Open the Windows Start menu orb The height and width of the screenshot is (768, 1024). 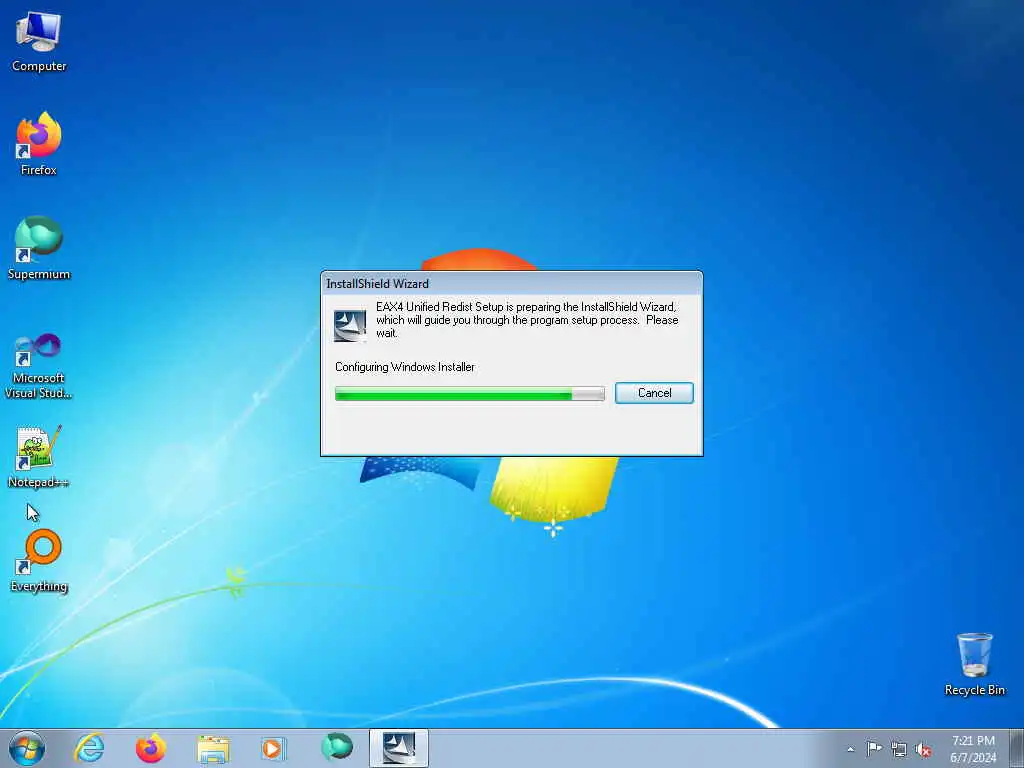pos(27,748)
